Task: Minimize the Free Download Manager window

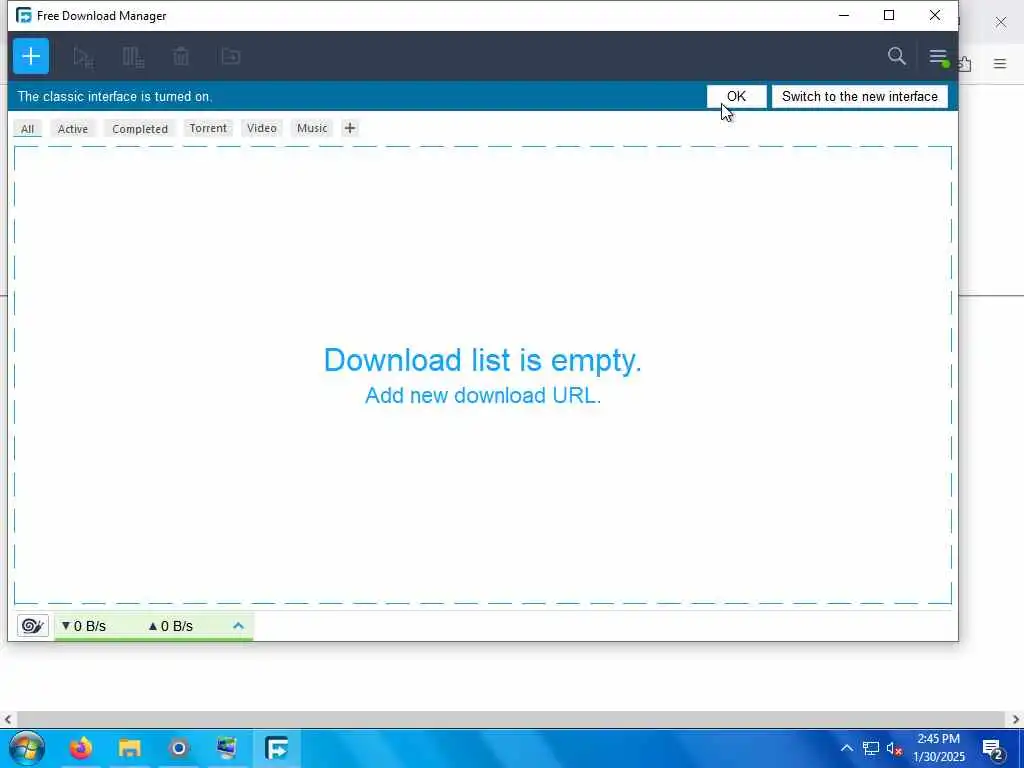Action: click(x=844, y=15)
